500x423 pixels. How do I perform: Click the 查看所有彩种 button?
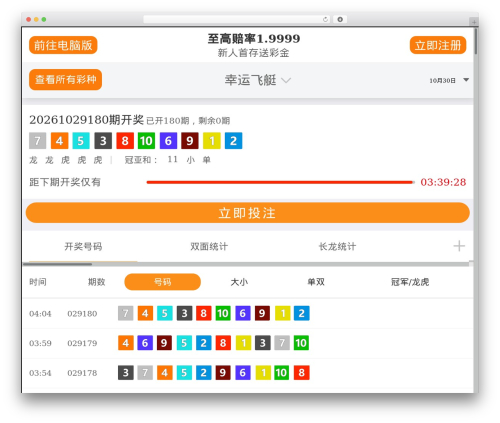click(x=65, y=79)
